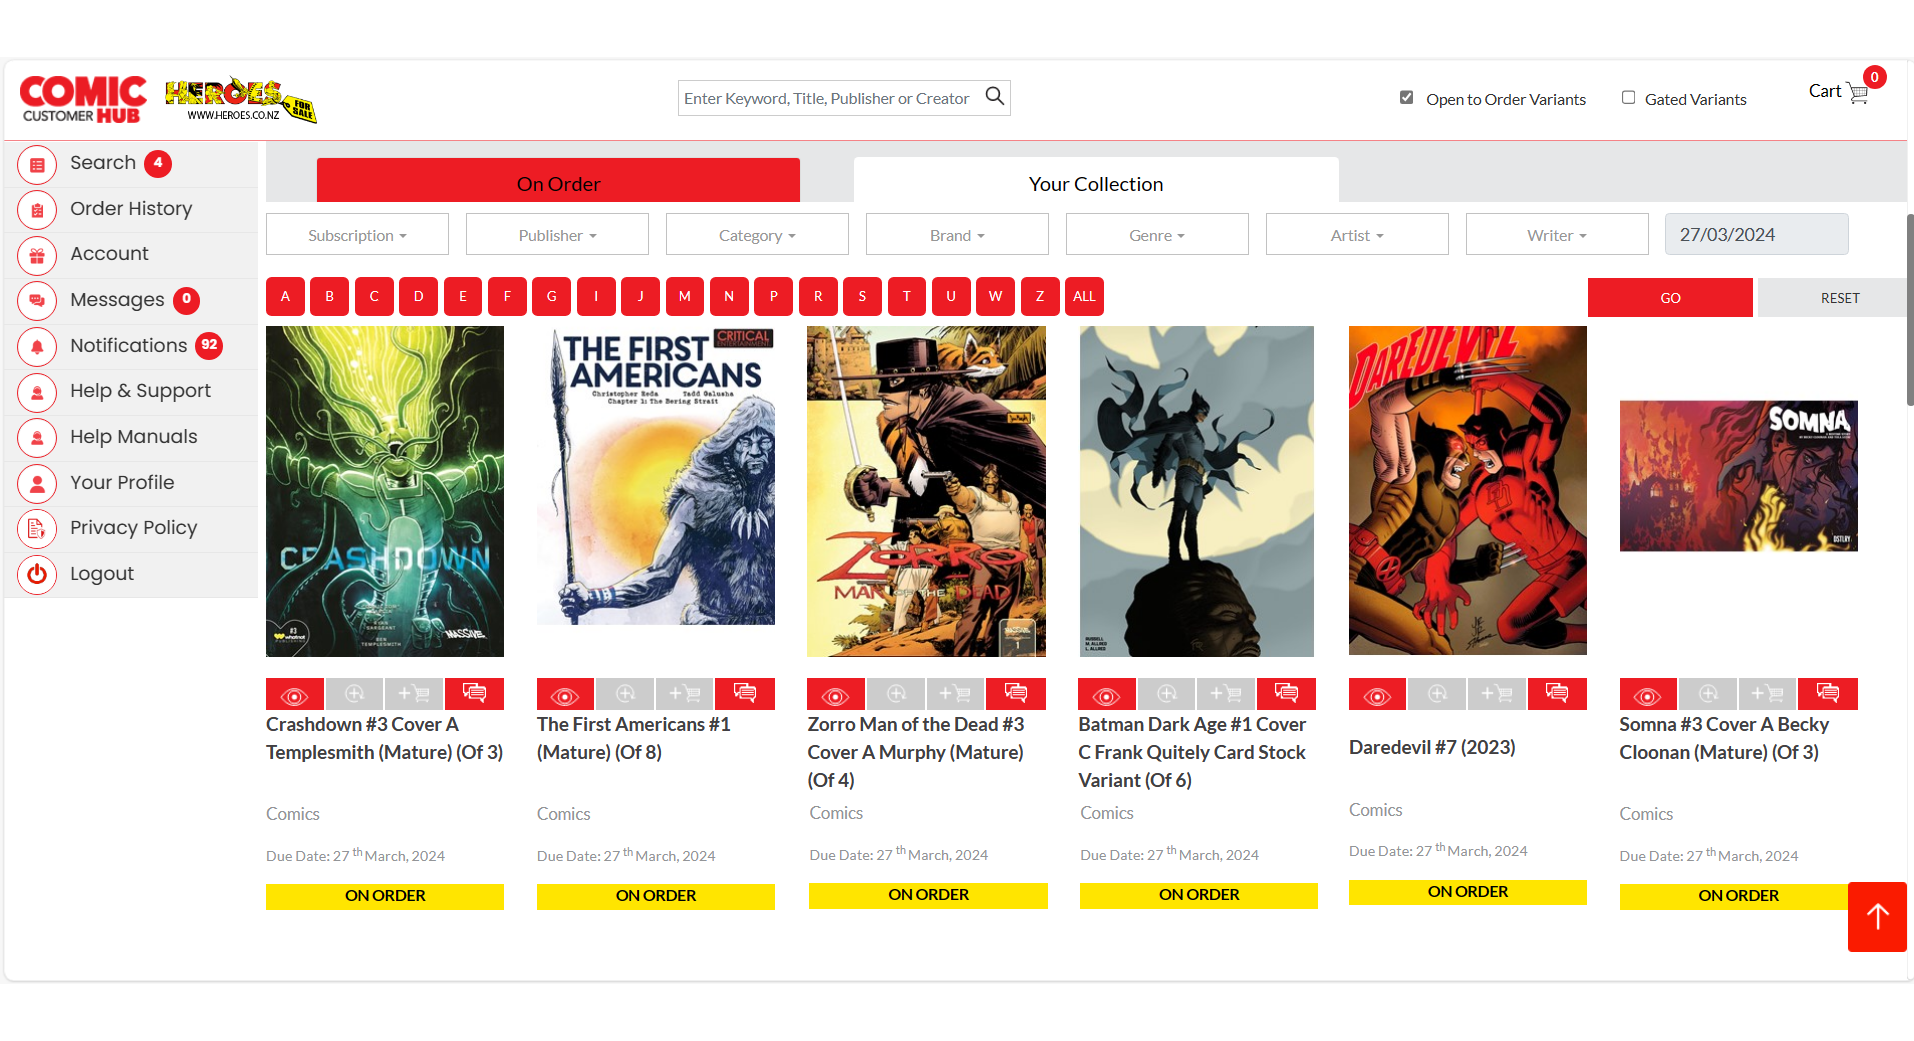Viewport: 1914px width, 1041px height.
Task: Expand the Writer dropdown
Action: click(1557, 235)
